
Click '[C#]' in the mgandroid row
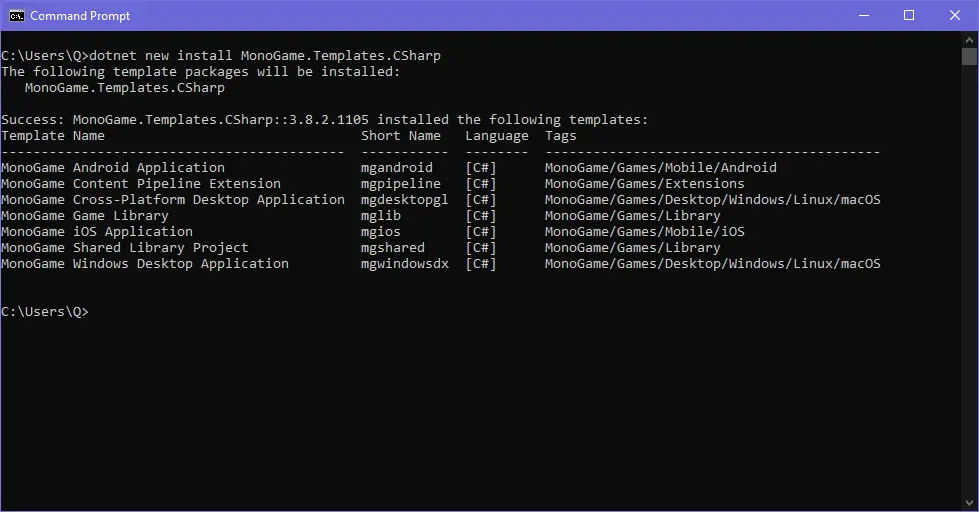click(481, 168)
